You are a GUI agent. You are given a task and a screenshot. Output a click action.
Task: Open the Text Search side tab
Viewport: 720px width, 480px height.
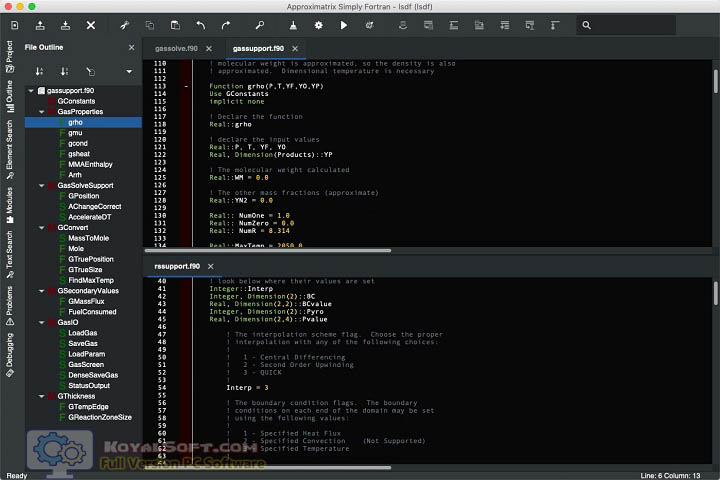point(10,254)
